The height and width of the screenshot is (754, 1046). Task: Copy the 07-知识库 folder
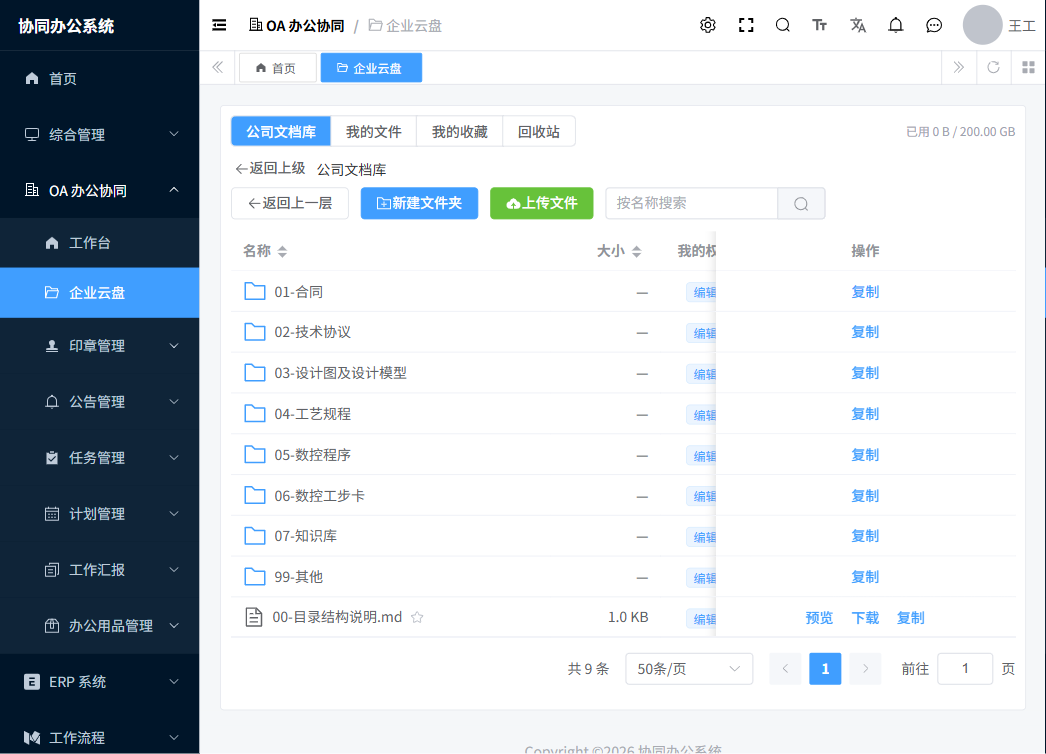pyautogui.click(x=865, y=536)
